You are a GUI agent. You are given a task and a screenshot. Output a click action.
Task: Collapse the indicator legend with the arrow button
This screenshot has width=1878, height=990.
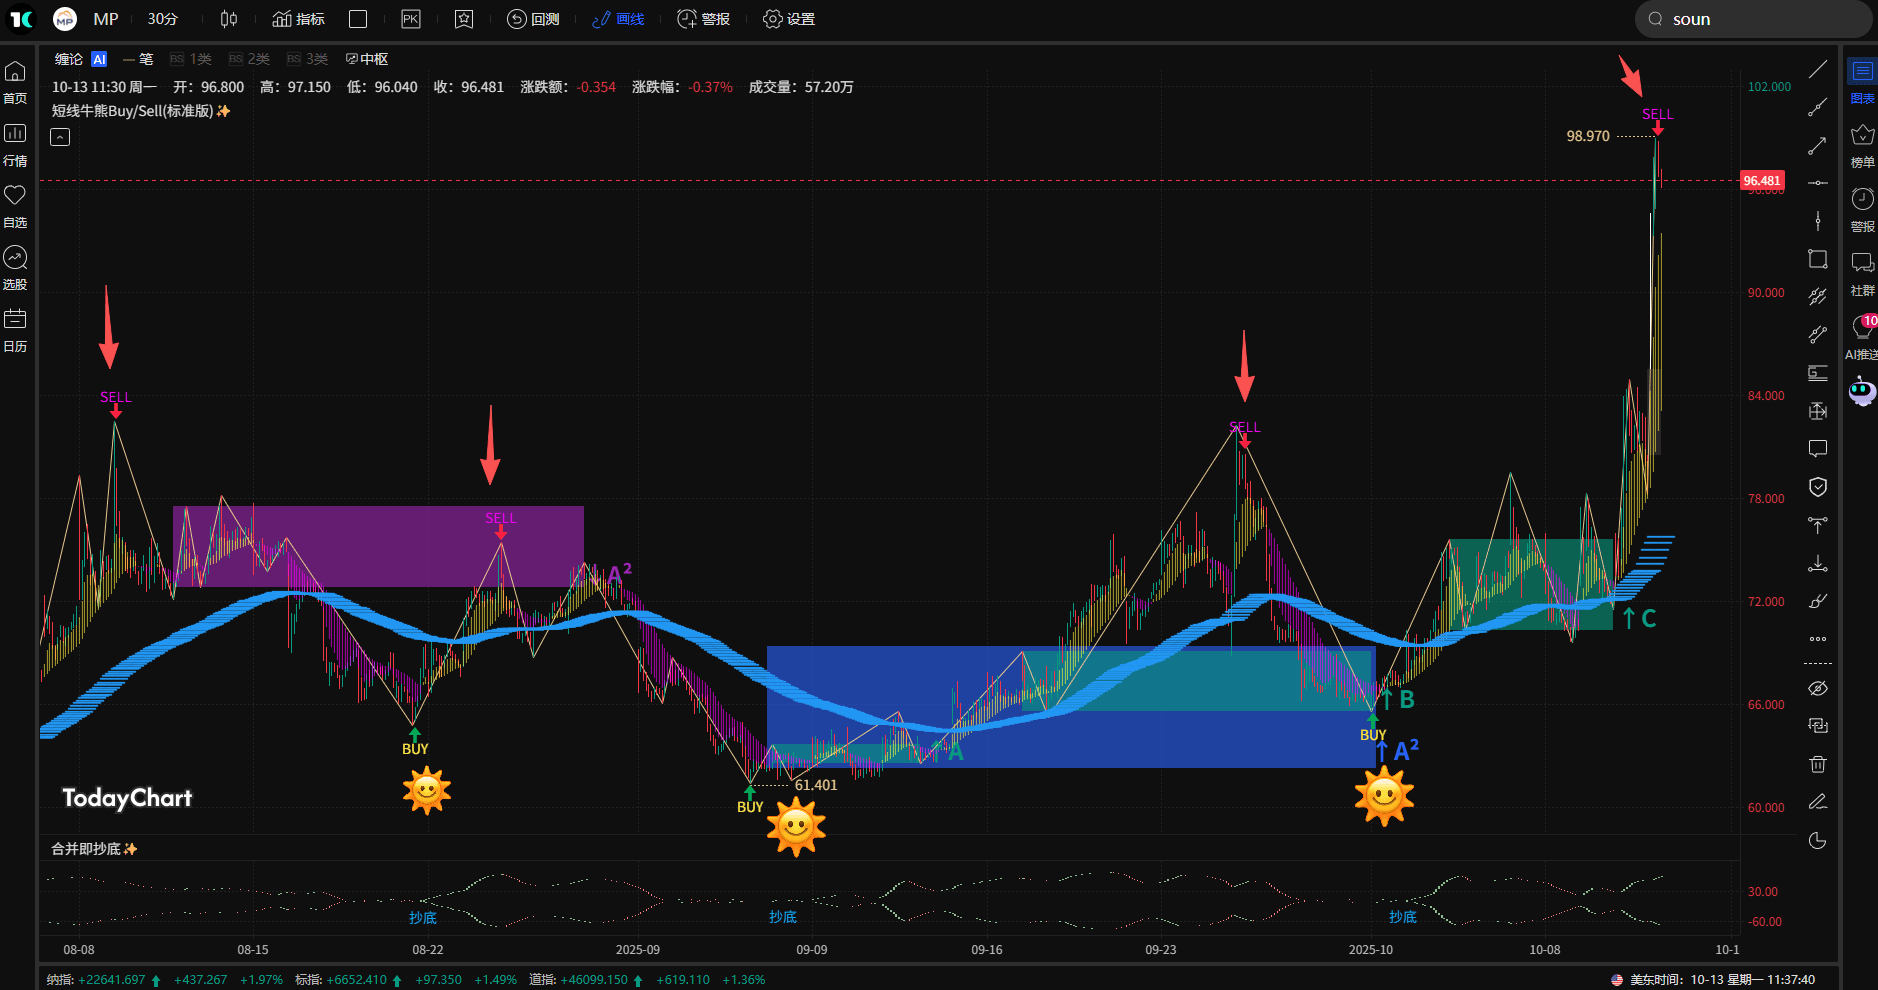pyautogui.click(x=59, y=136)
